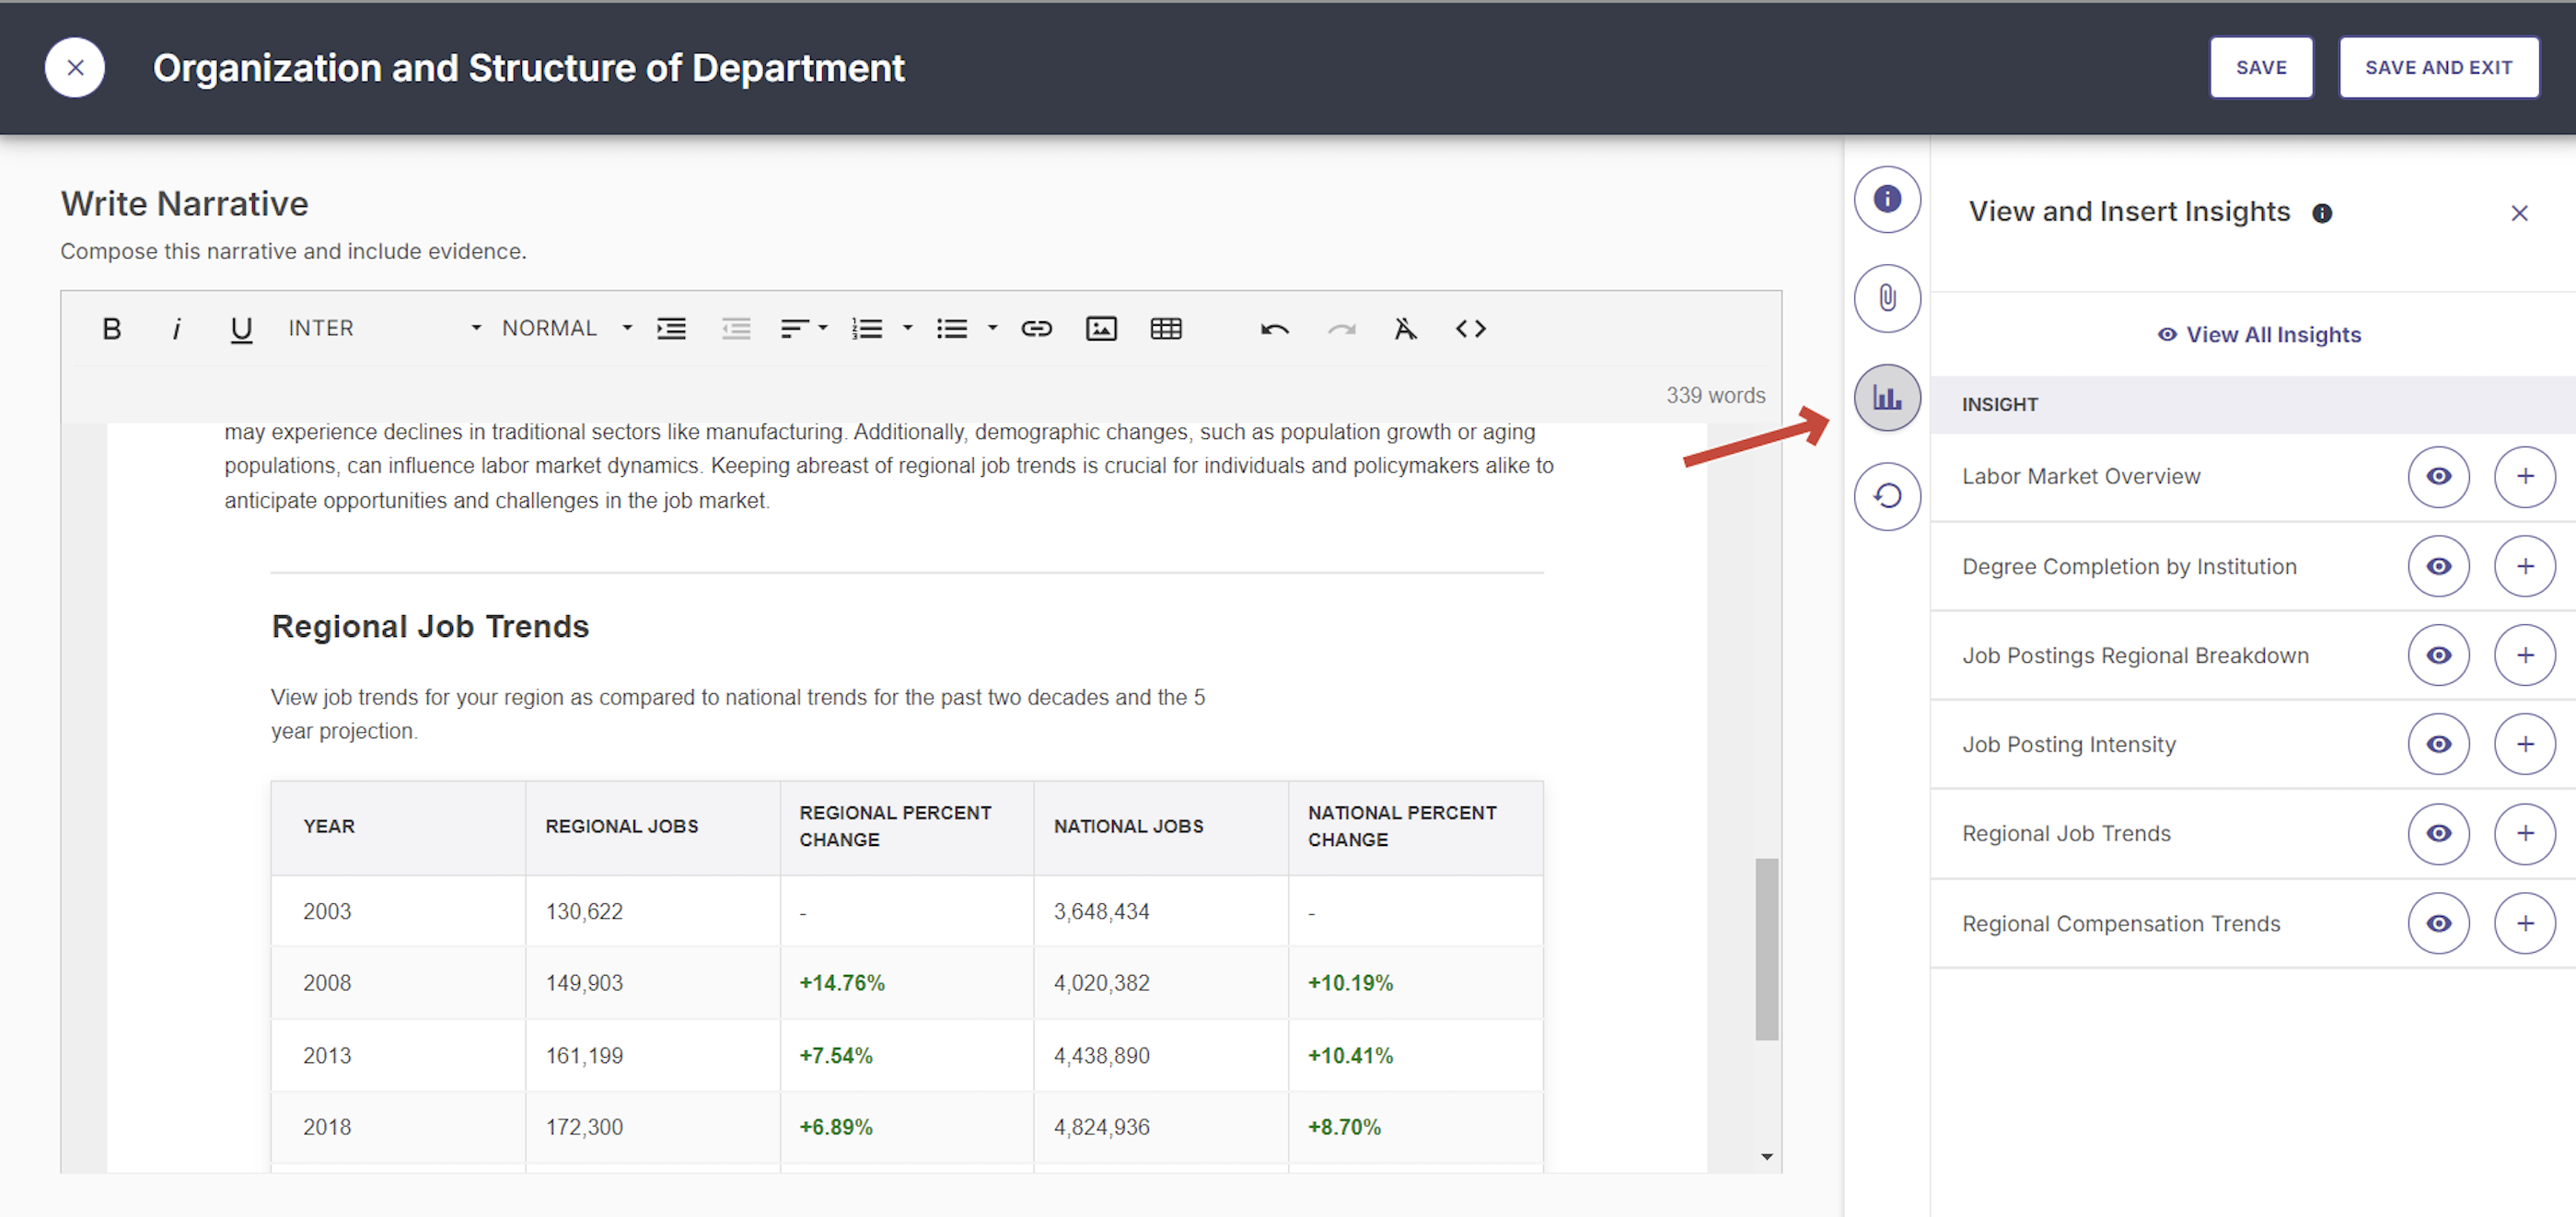2576x1217 pixels.
Task: Expand numbered list style options
Action: 908,328
